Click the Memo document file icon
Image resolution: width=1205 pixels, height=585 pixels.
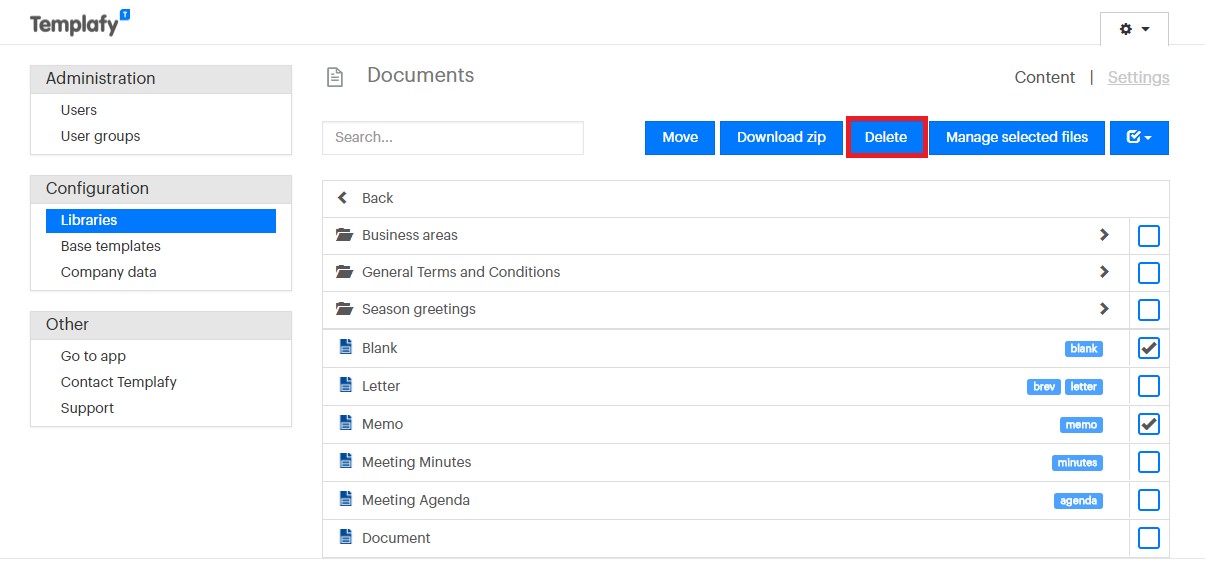click(x=346, y=423)
